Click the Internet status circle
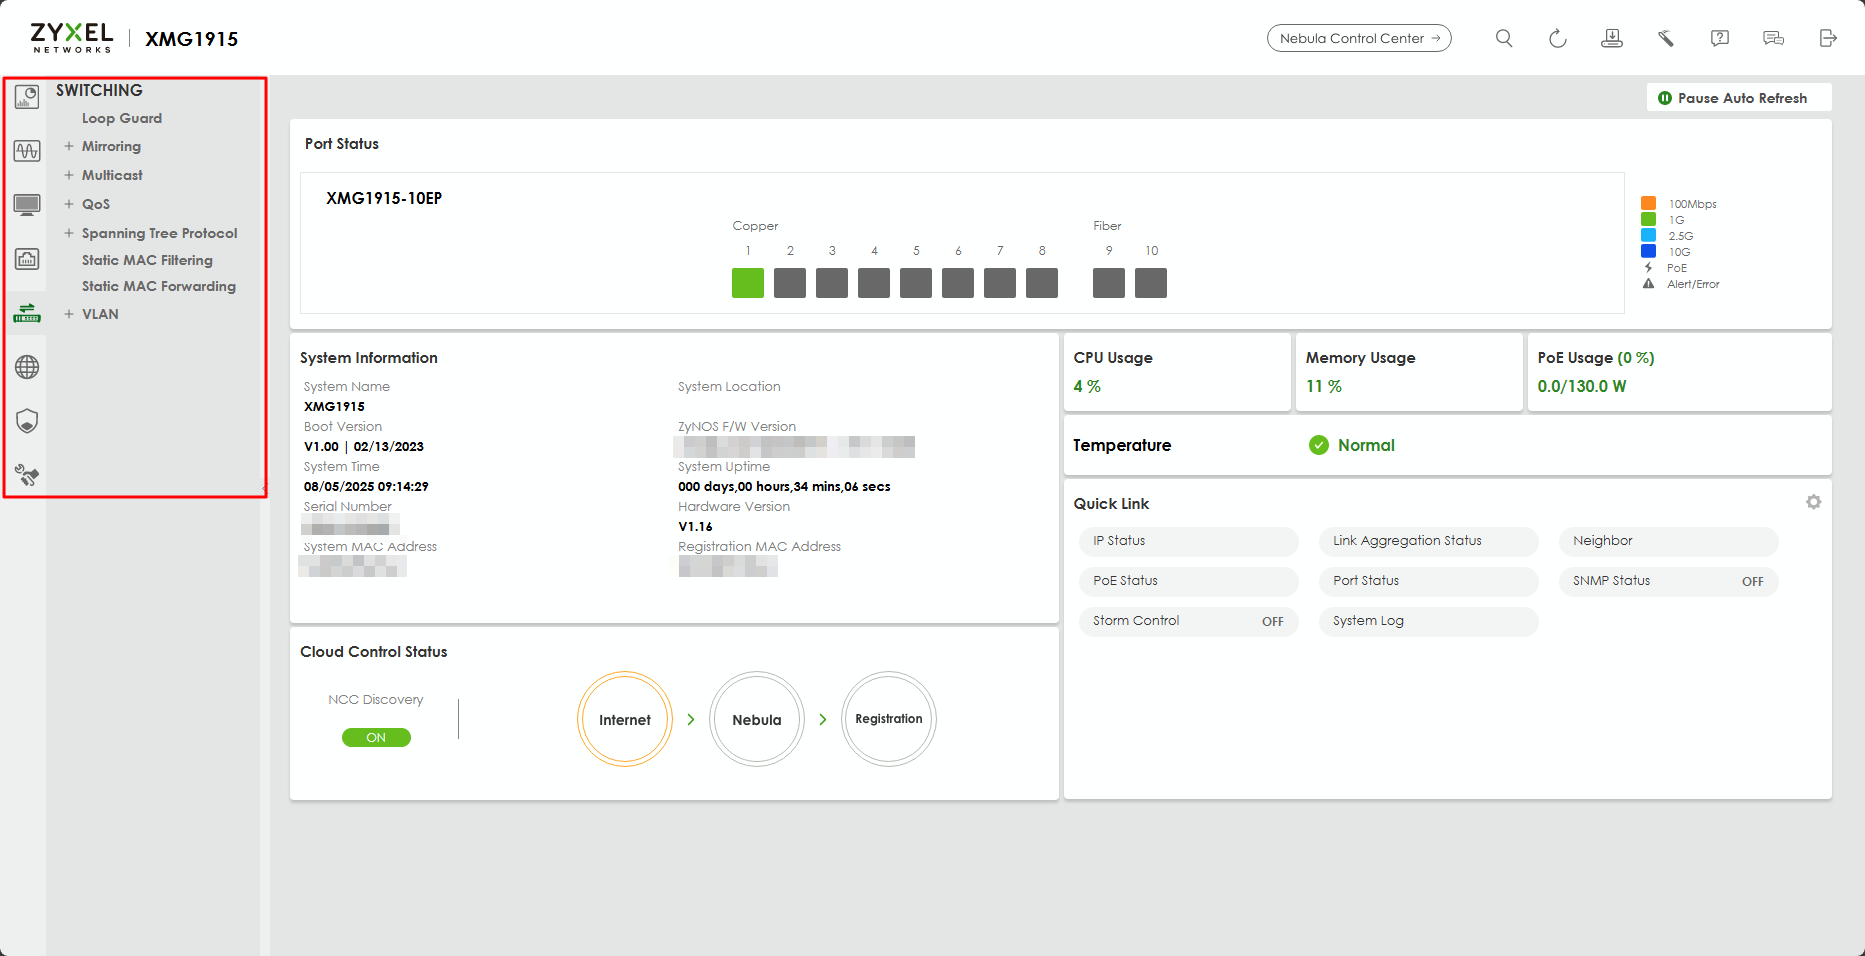Viewport: 1865px width, 956px height. [x=625, y=719]
